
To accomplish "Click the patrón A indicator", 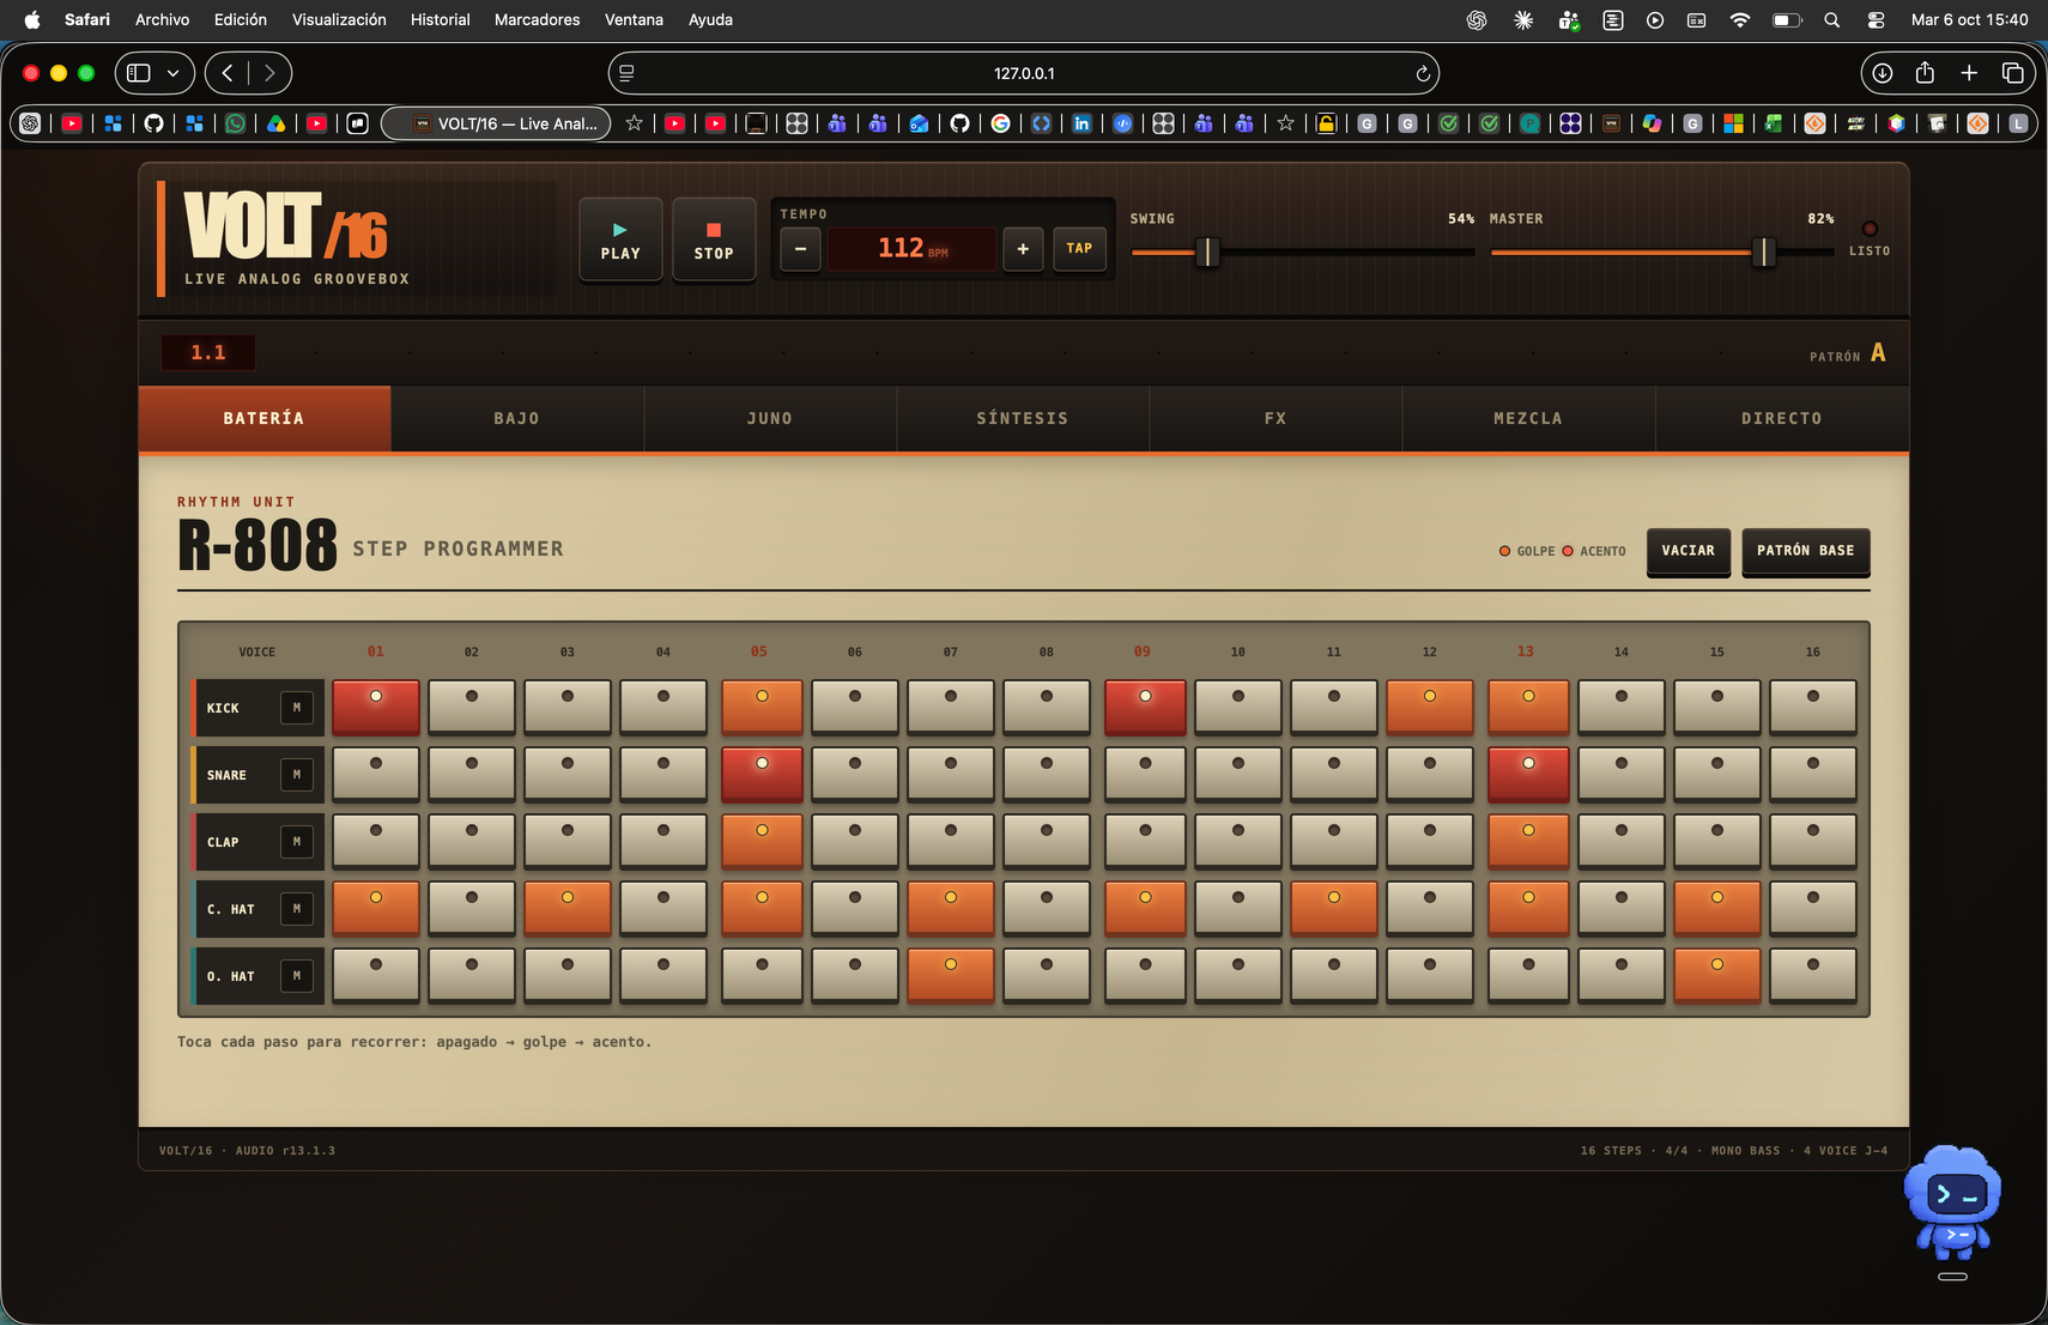I will [1847, 354].
